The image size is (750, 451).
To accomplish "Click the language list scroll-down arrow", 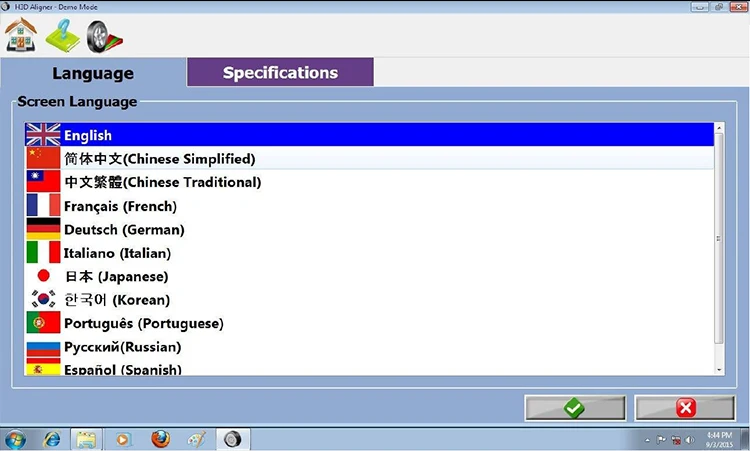I will [x=718, y=370].
